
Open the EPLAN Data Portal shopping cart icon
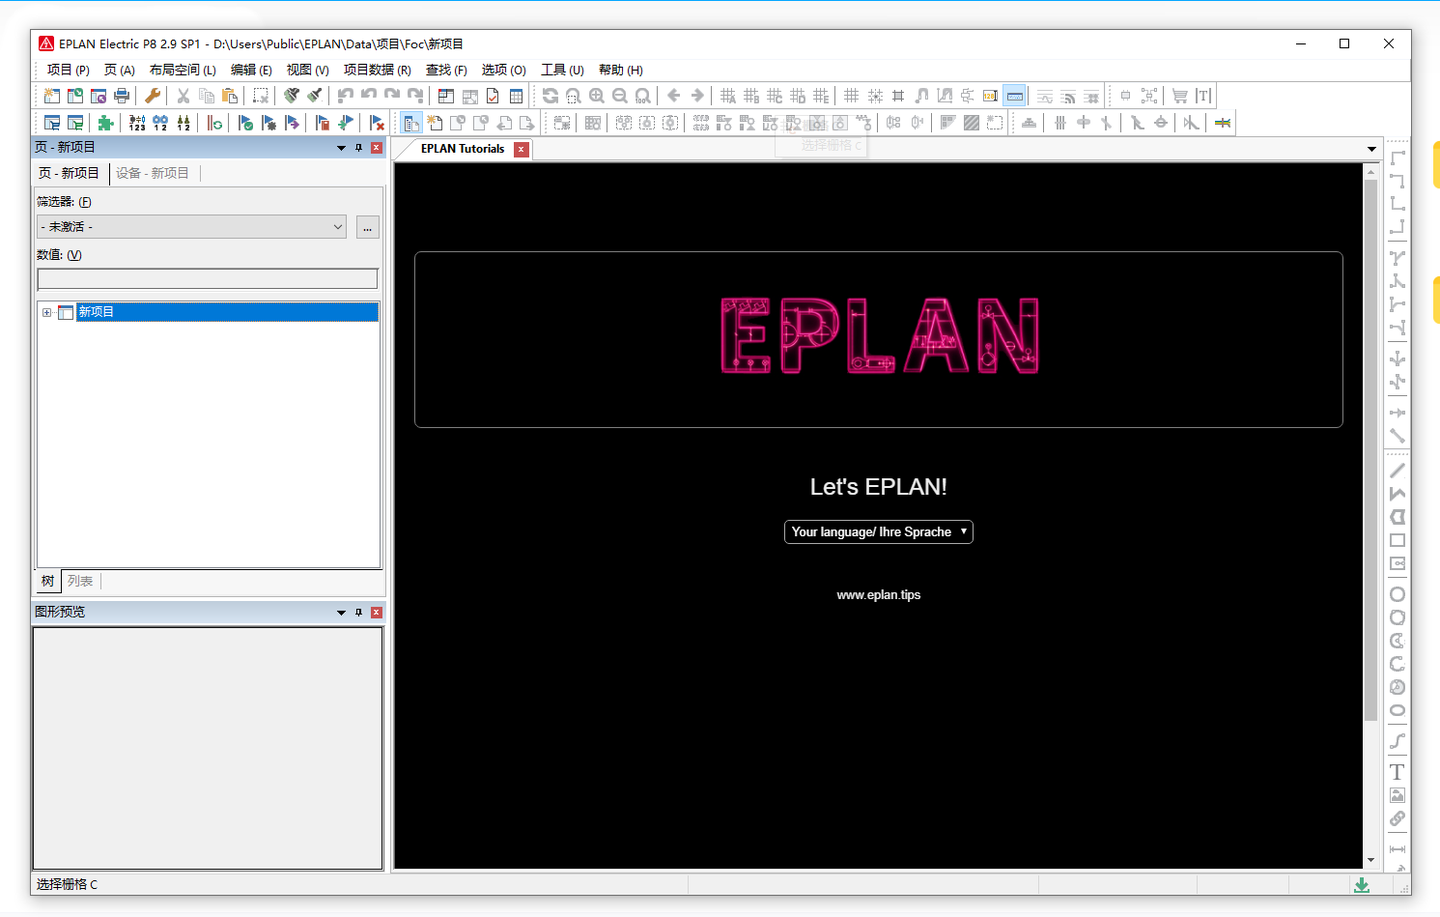[1180, 95]
